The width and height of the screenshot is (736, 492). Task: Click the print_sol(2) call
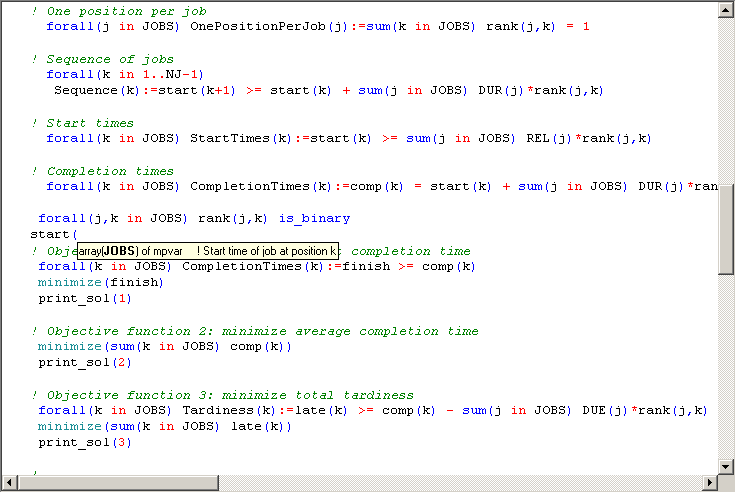pyautogui.click(x=84, y=362)
